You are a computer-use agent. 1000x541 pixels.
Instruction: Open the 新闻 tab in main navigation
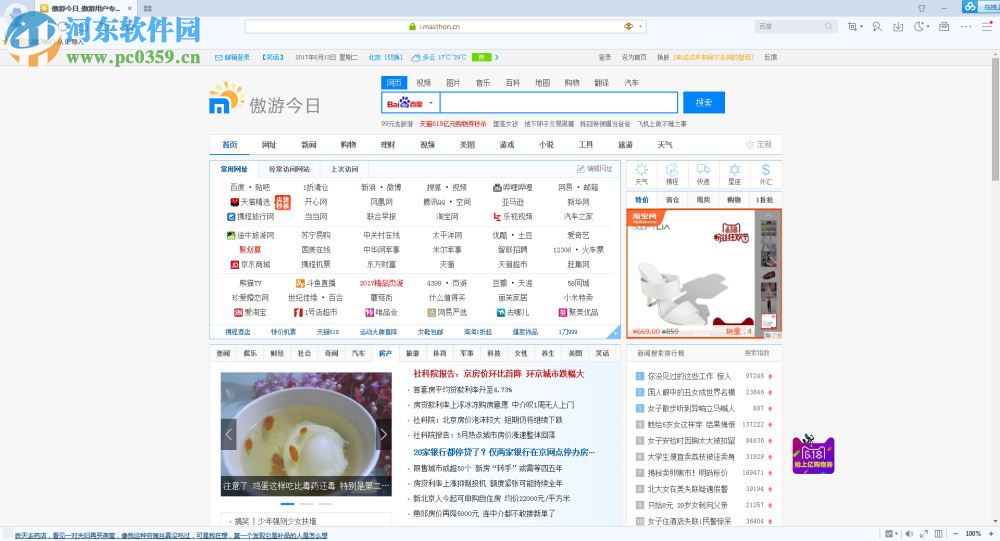[309, 145]
